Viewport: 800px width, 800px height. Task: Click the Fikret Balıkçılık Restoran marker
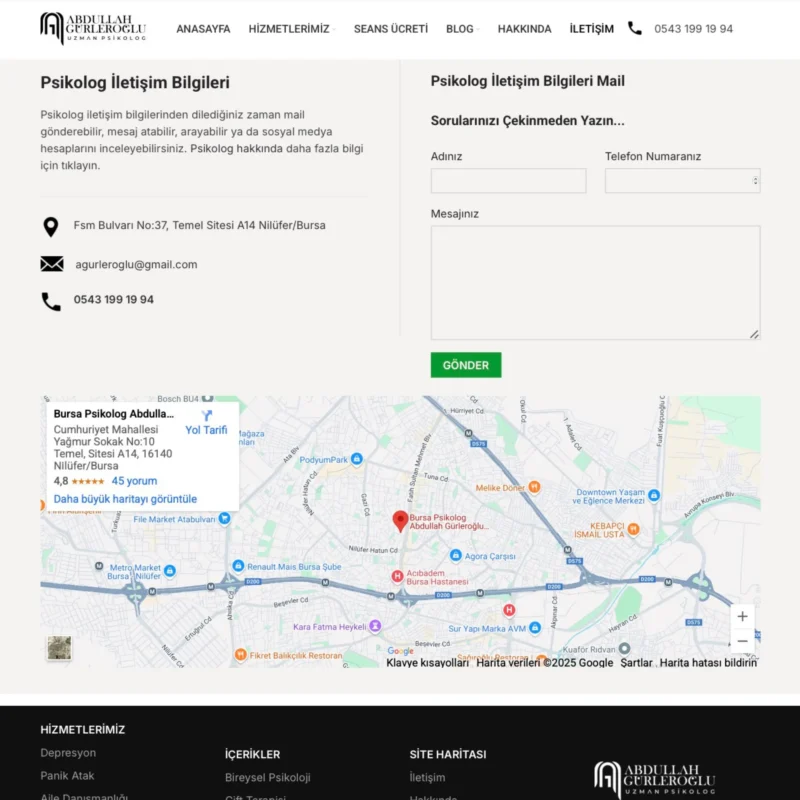(240, 655)
